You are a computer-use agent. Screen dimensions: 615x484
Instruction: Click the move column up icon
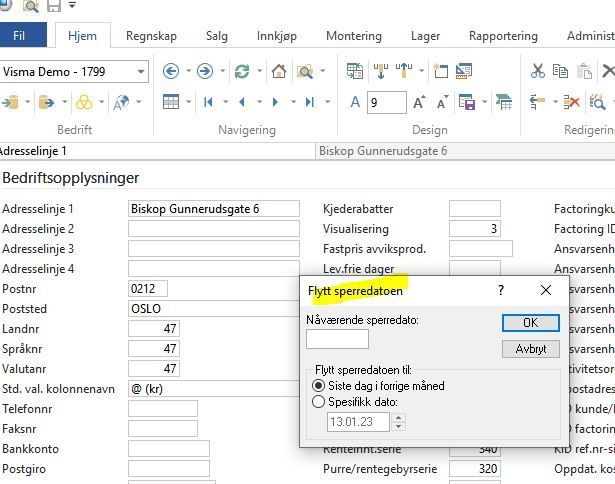click(x=404, y=71)
